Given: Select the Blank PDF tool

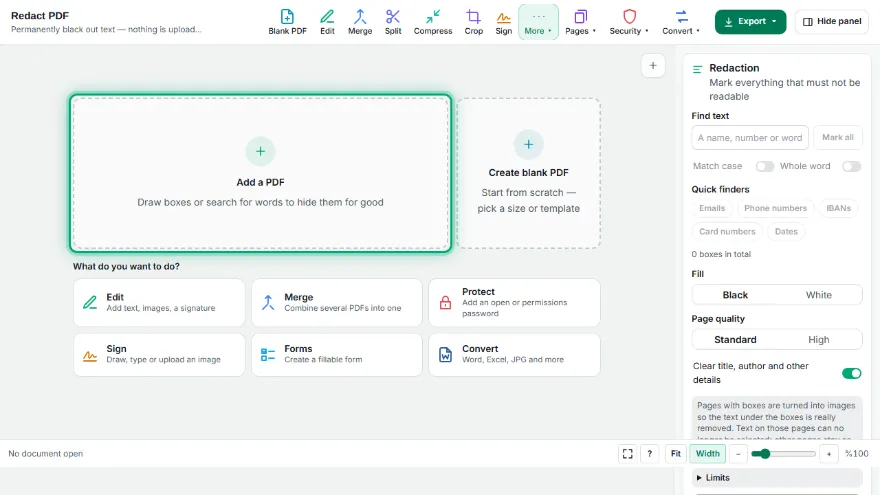Looking at the screenshot, I should click(x=287, y=22).
